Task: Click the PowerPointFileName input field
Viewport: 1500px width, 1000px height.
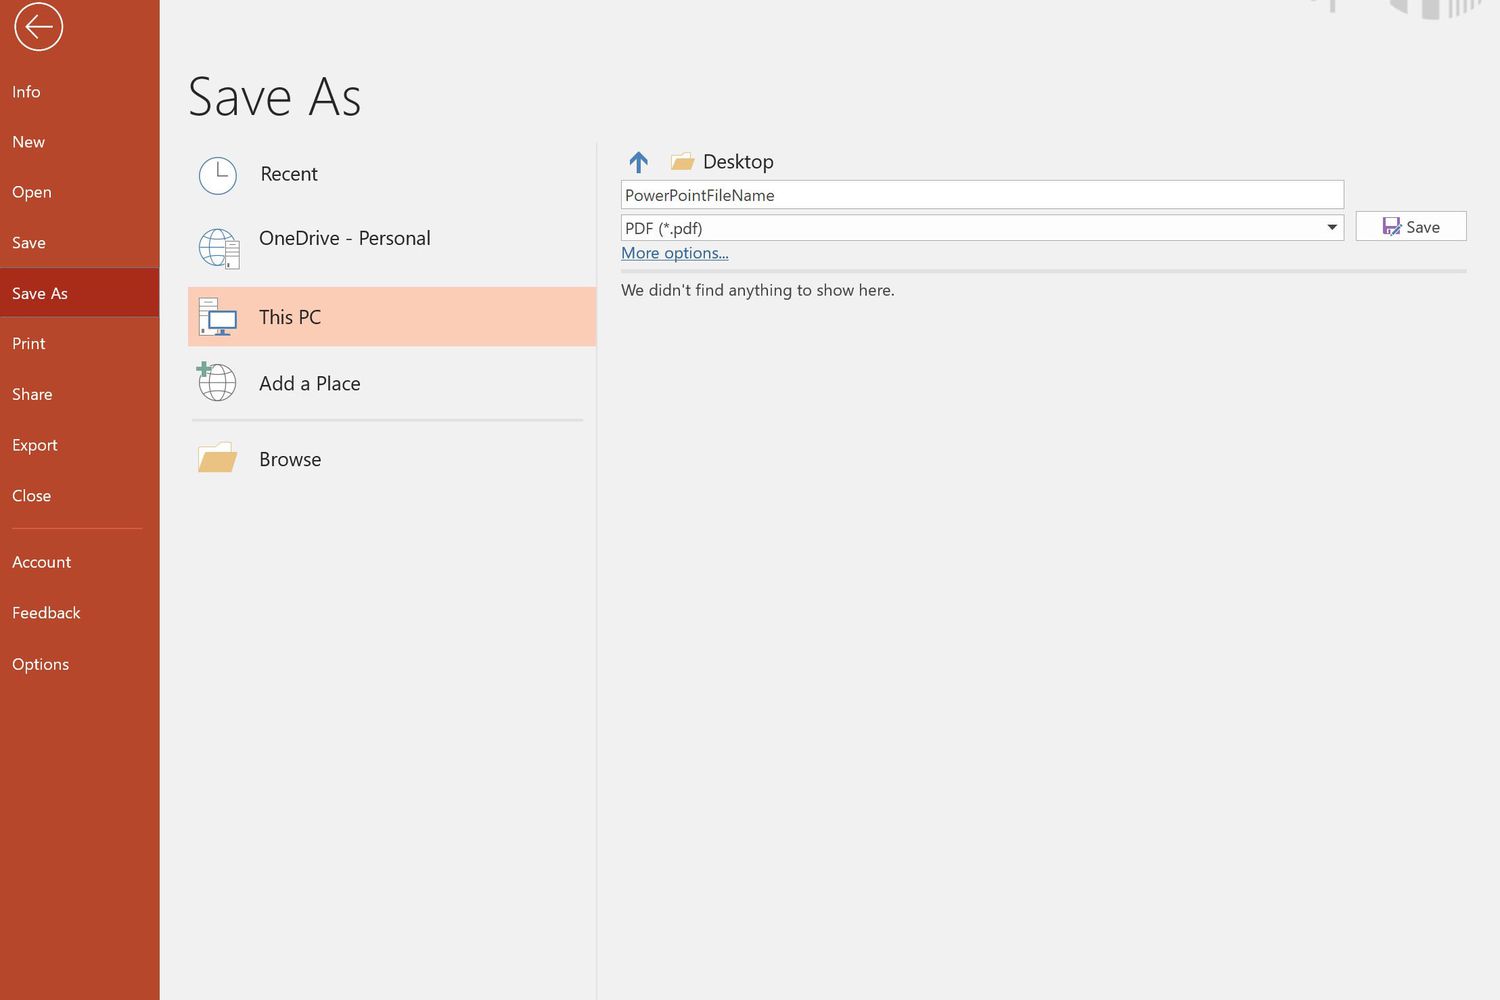Action: pyautogui.click(x=980, y=195)
